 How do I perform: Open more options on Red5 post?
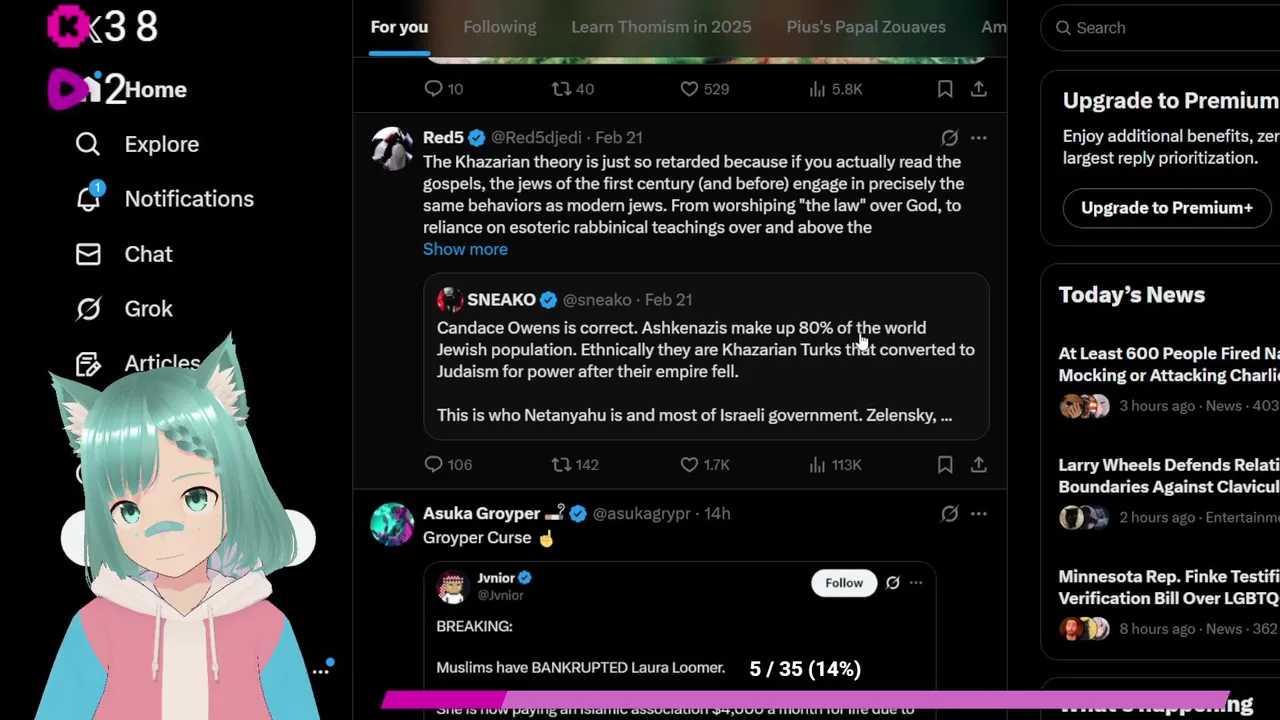979,138
